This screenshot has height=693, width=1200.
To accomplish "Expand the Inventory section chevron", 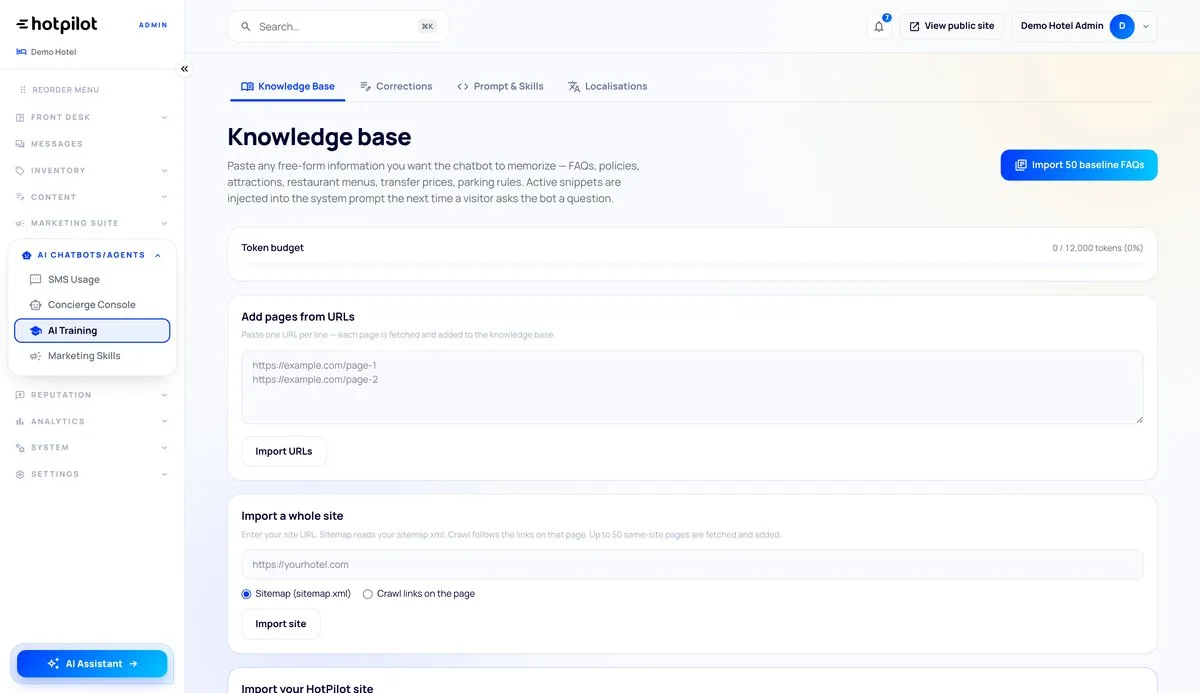I will point(164,171).
